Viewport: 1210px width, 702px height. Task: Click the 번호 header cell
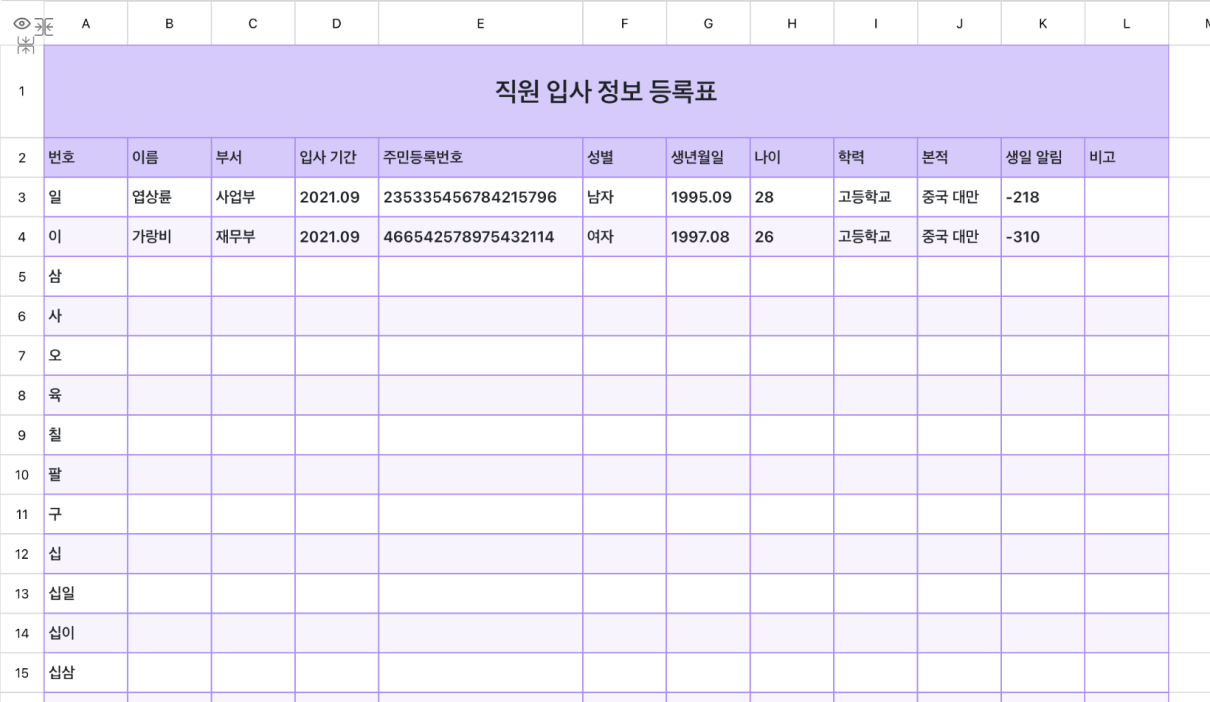(86, 157)
